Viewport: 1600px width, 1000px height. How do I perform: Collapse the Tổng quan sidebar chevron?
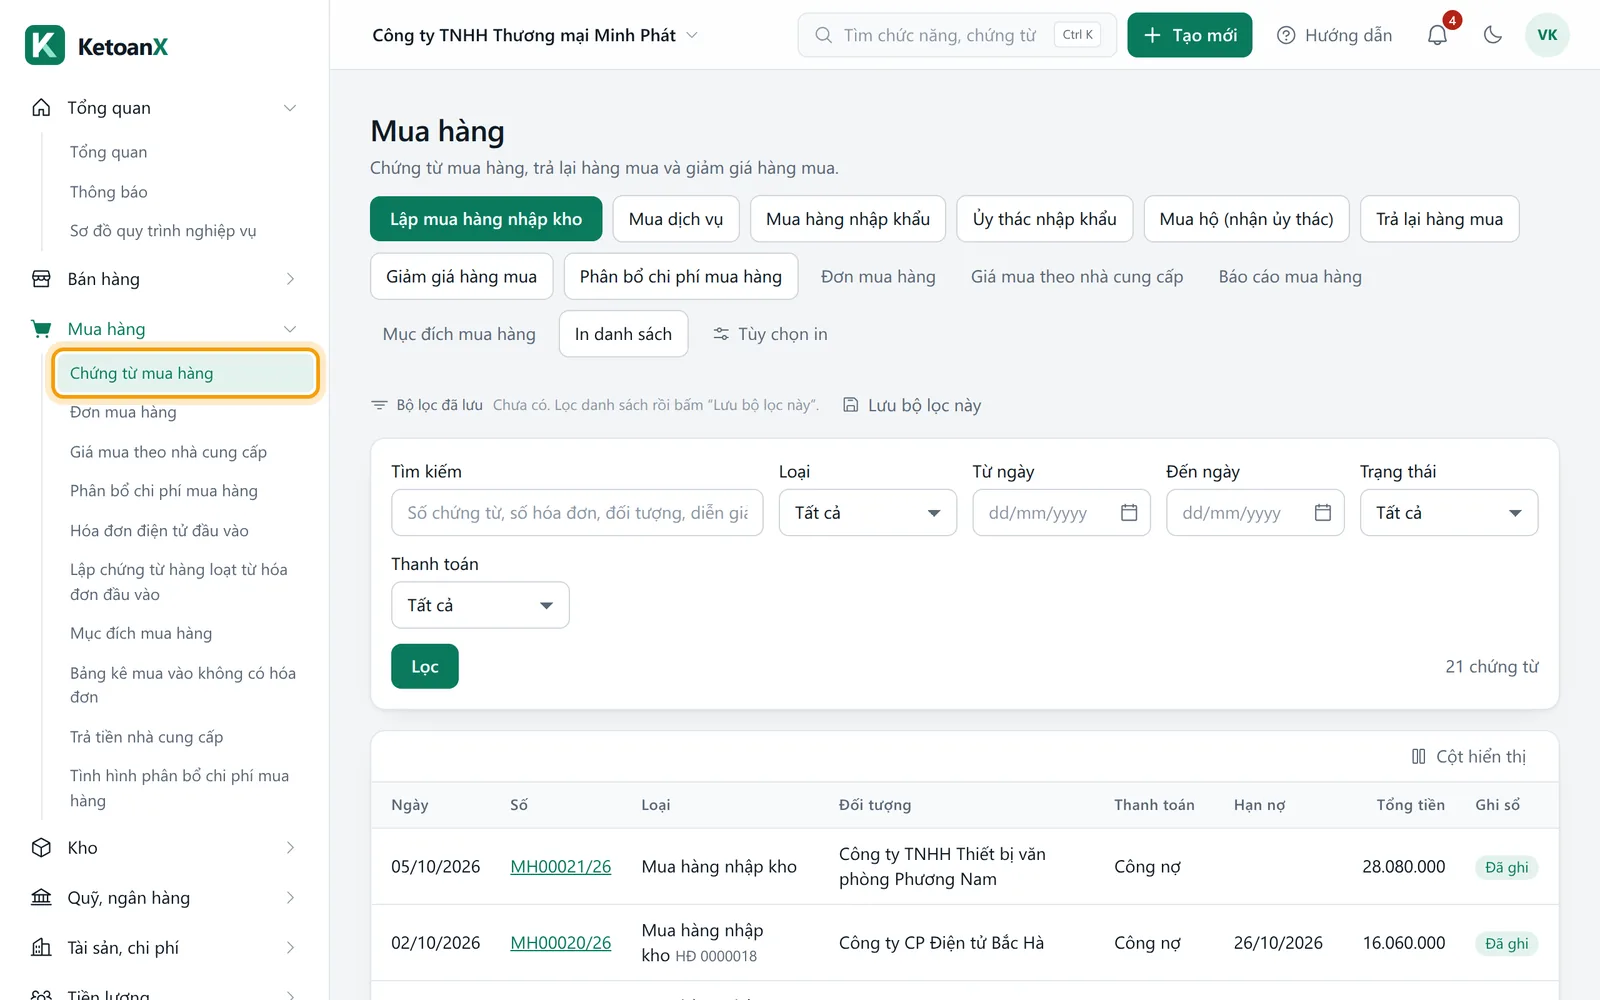coord(290,108)
